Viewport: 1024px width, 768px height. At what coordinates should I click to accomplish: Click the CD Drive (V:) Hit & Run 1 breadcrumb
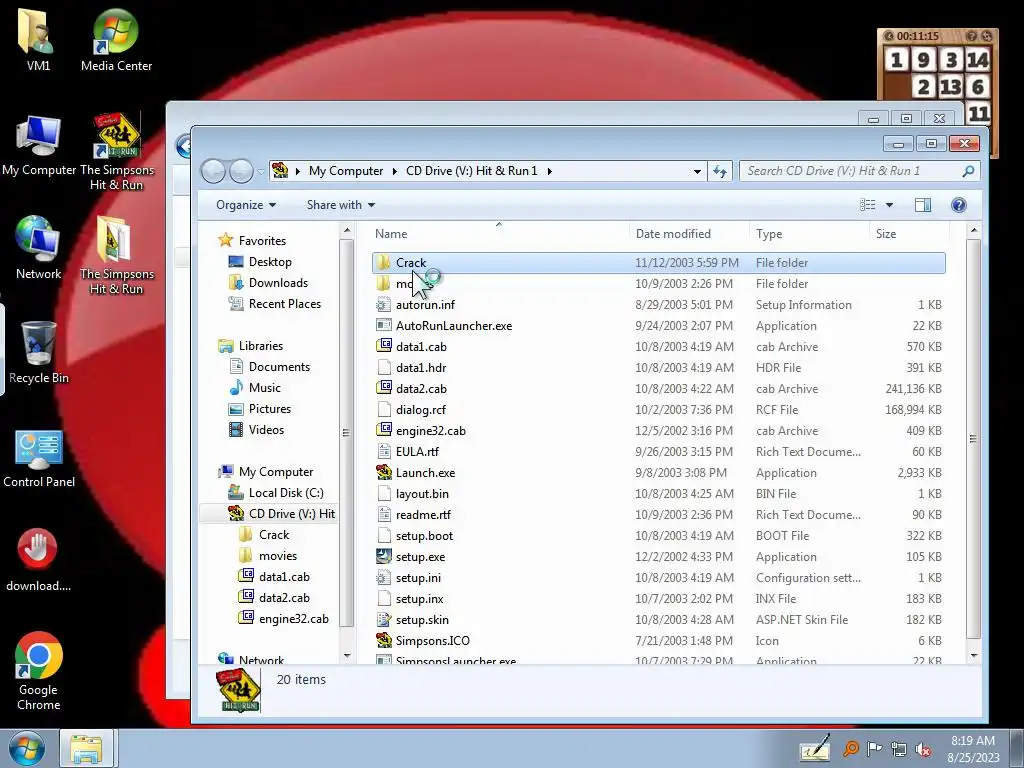point(472,171)
